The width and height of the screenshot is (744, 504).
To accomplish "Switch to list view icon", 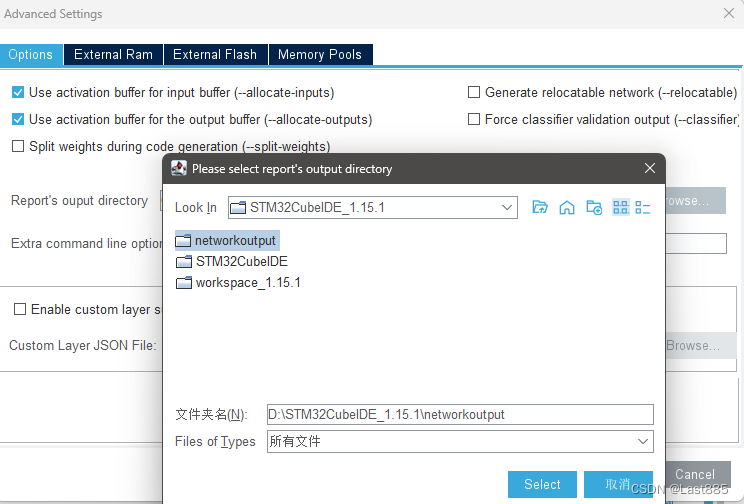I will pos(620,207).
